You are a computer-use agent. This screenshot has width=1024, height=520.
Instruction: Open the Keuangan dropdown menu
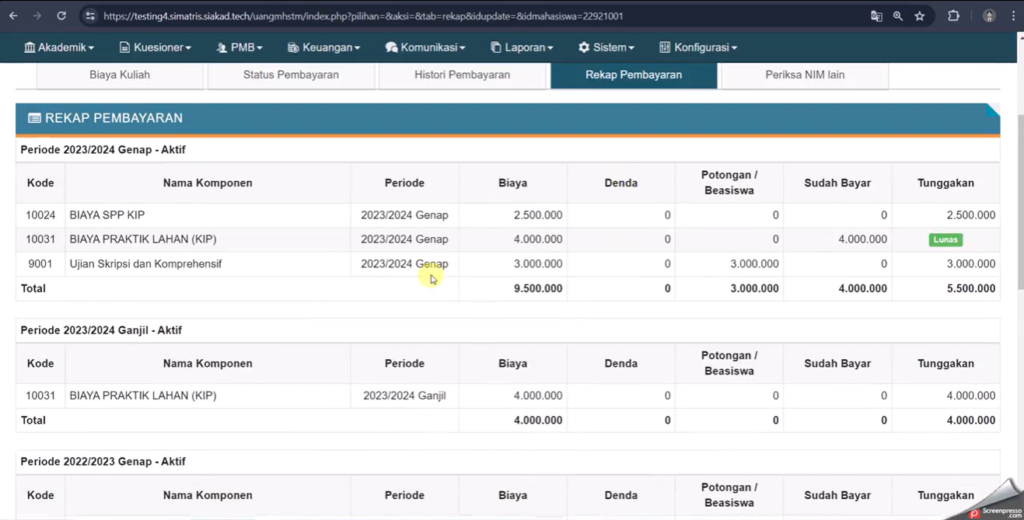point(323,47)
